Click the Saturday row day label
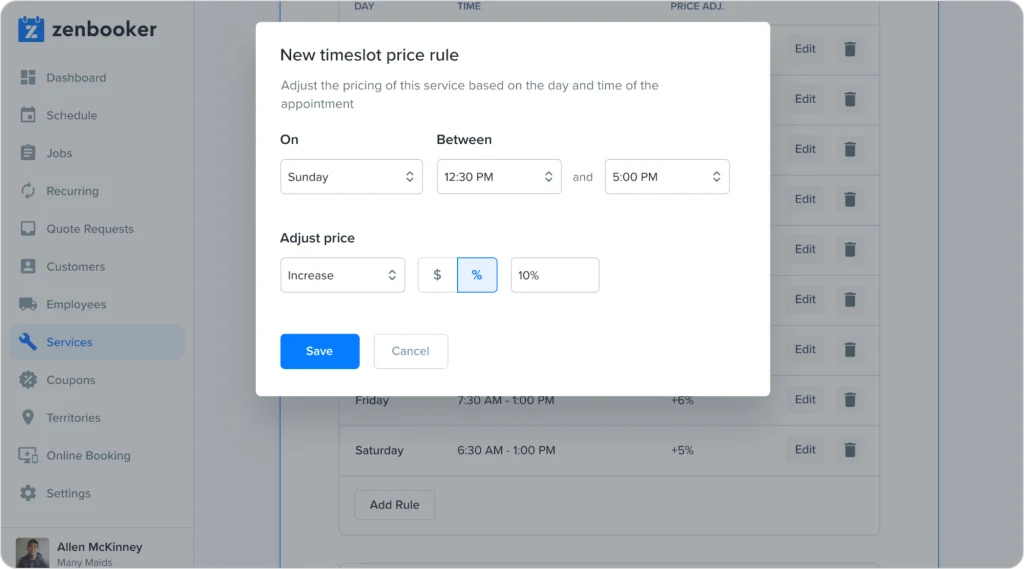 (x=379, y=450)
